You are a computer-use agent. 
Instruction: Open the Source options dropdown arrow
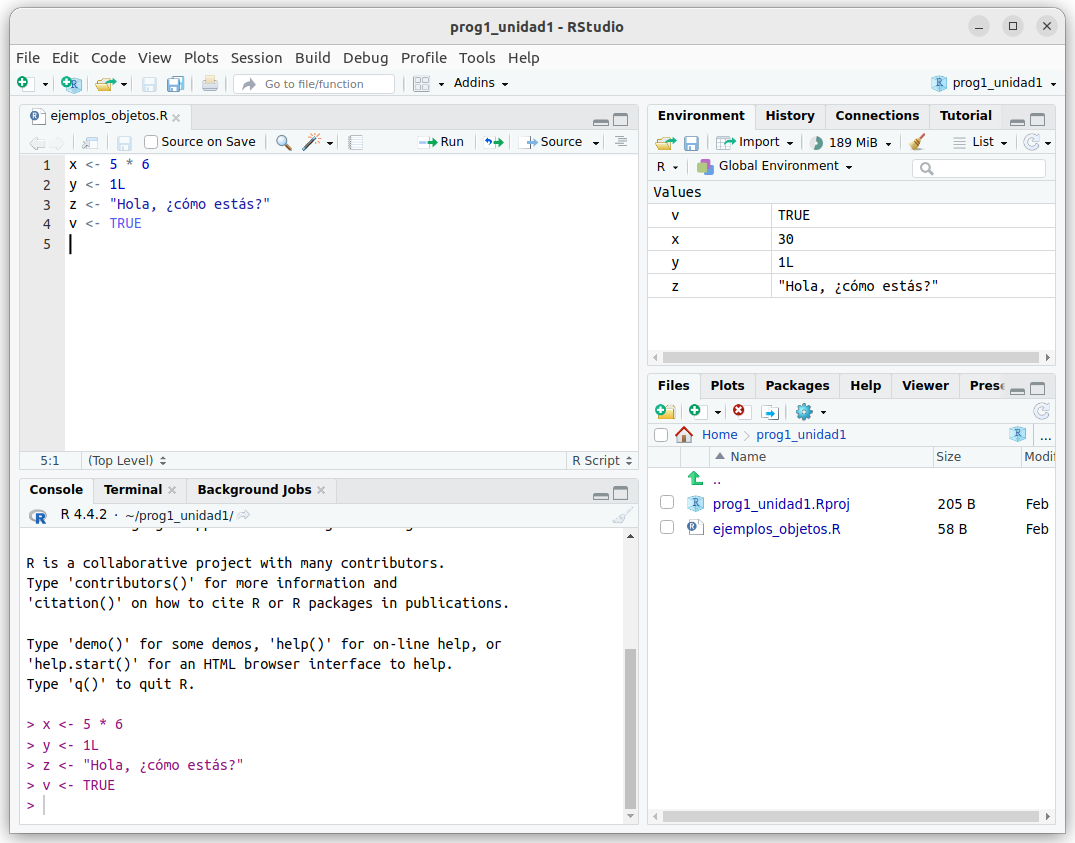tap(596, 143)
